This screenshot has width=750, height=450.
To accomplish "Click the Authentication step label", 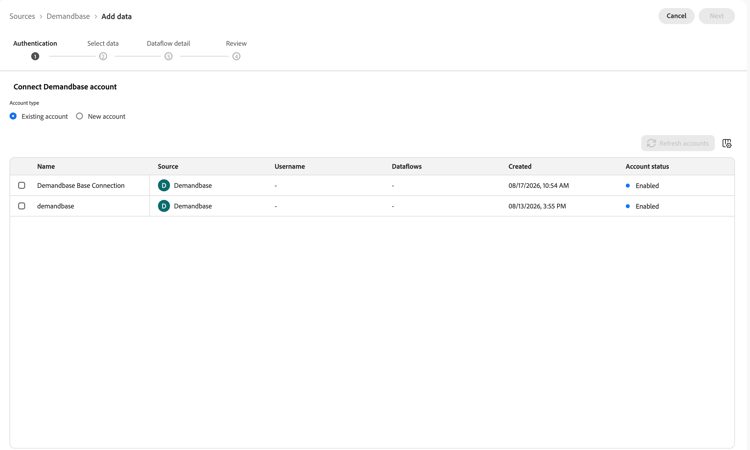I will tap(35, 44).
